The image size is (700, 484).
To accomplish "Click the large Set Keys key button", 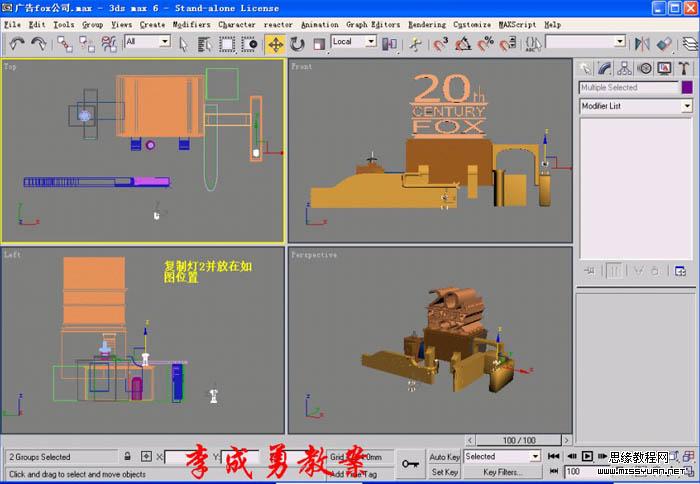I will click(x=410, y=464).
